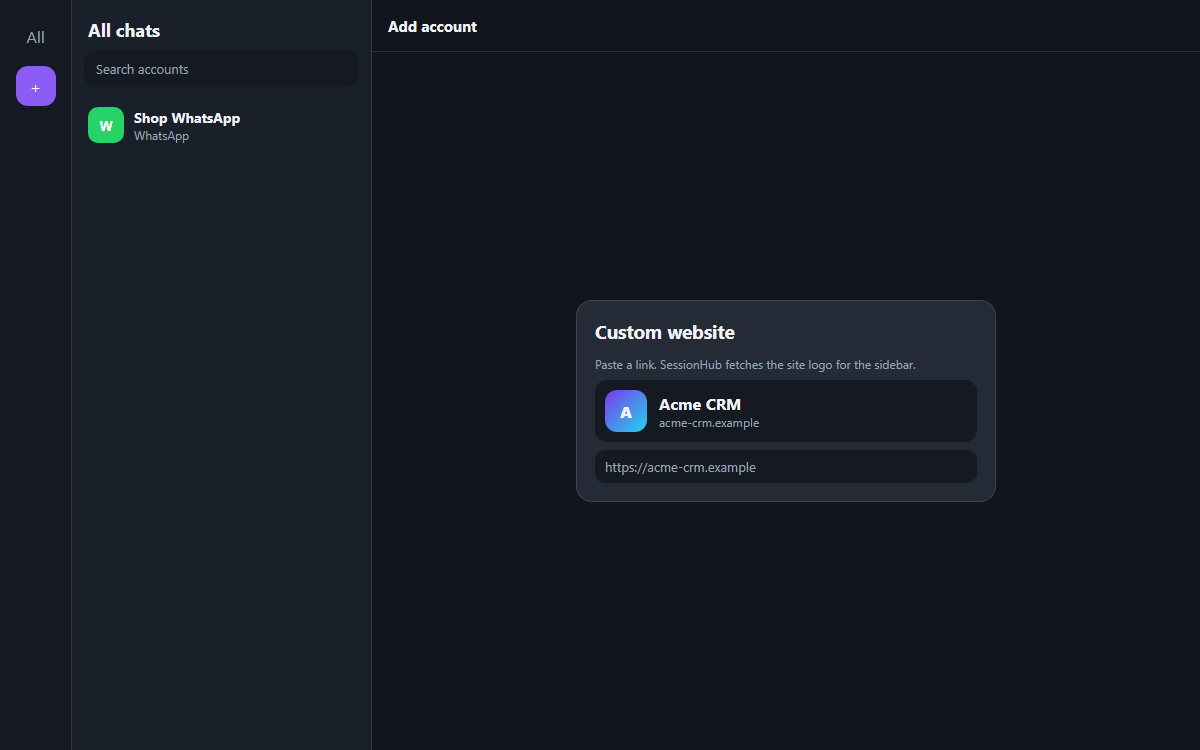Click the Custom website heading

665,332
